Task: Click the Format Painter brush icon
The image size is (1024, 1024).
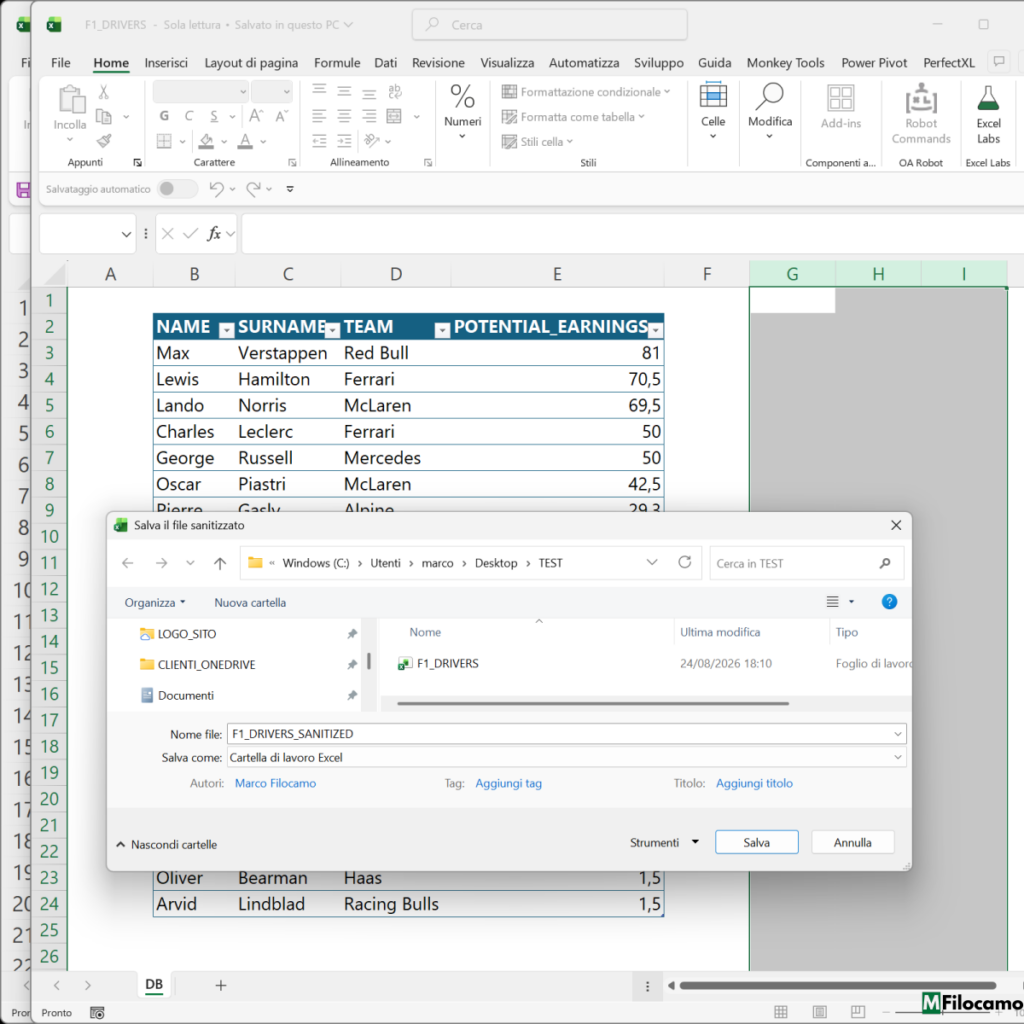Action: (103, 140)
